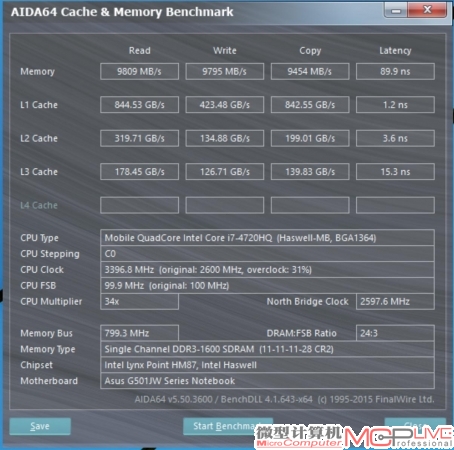
Task: Click the AIDA64 v5.50.3600 version text
Action: (284, 399)
